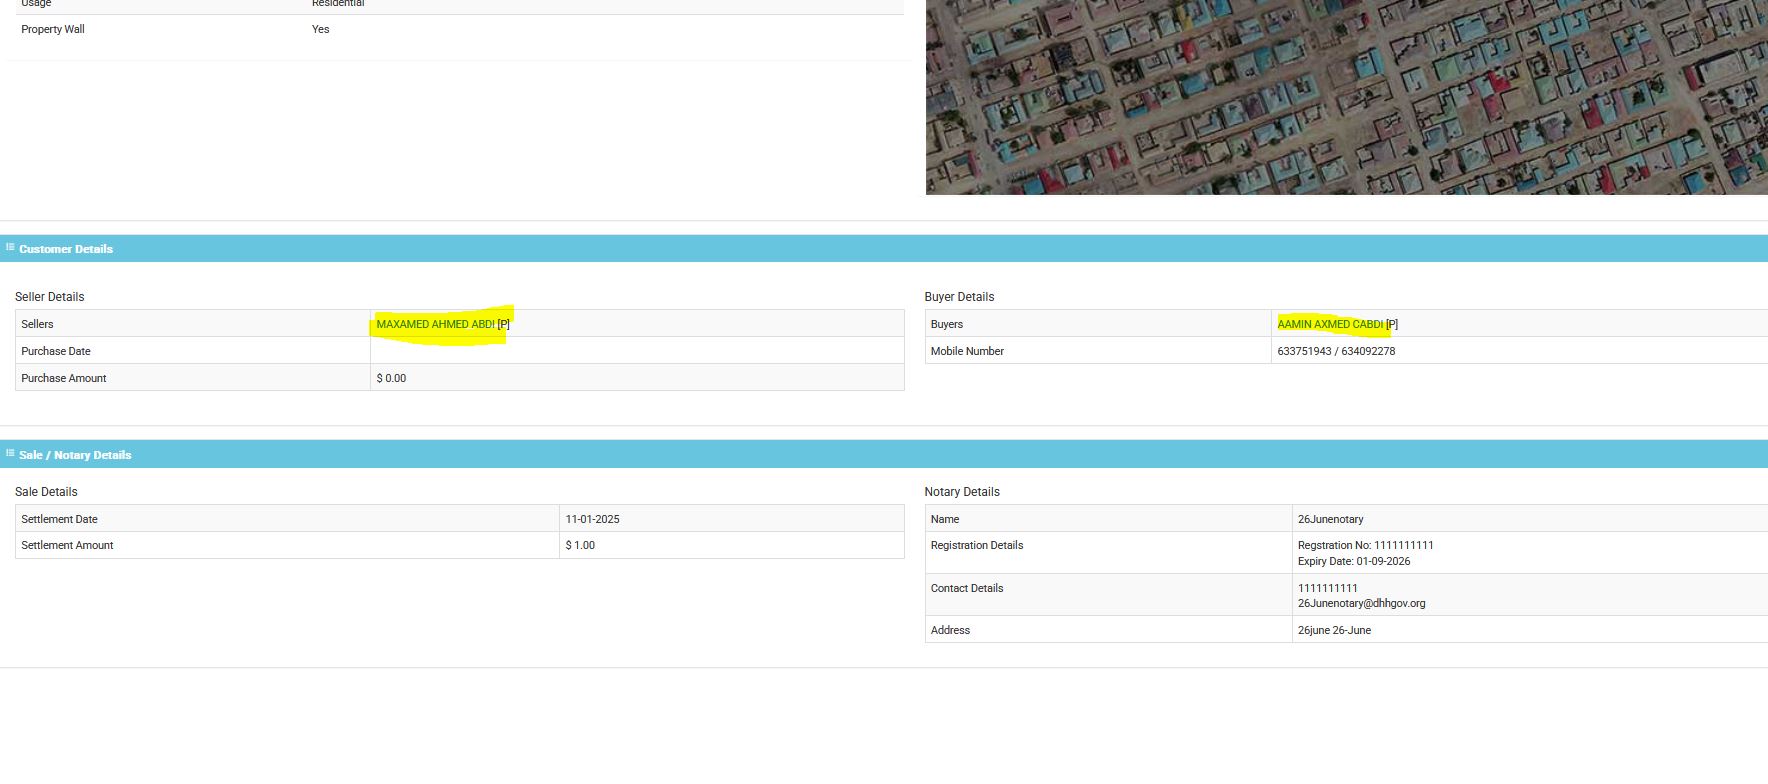Select seller name MAXAMED AHMED ABDI
This screenshot has height=784, width=1768.
click(x=435, y=324)
